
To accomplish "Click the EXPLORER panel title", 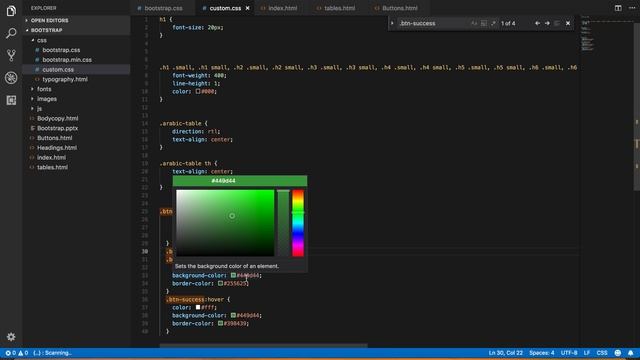I will click(44, 8).
